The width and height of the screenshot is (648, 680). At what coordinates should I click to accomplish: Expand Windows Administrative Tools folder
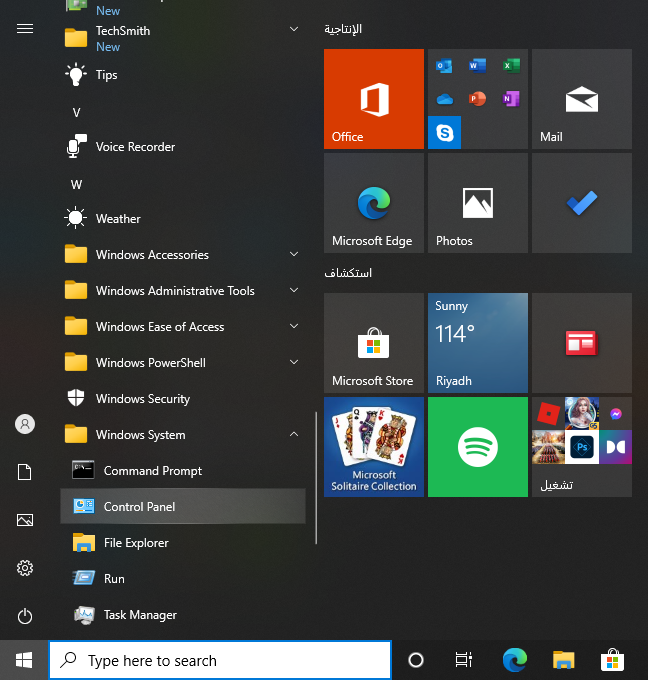(183, 291)
